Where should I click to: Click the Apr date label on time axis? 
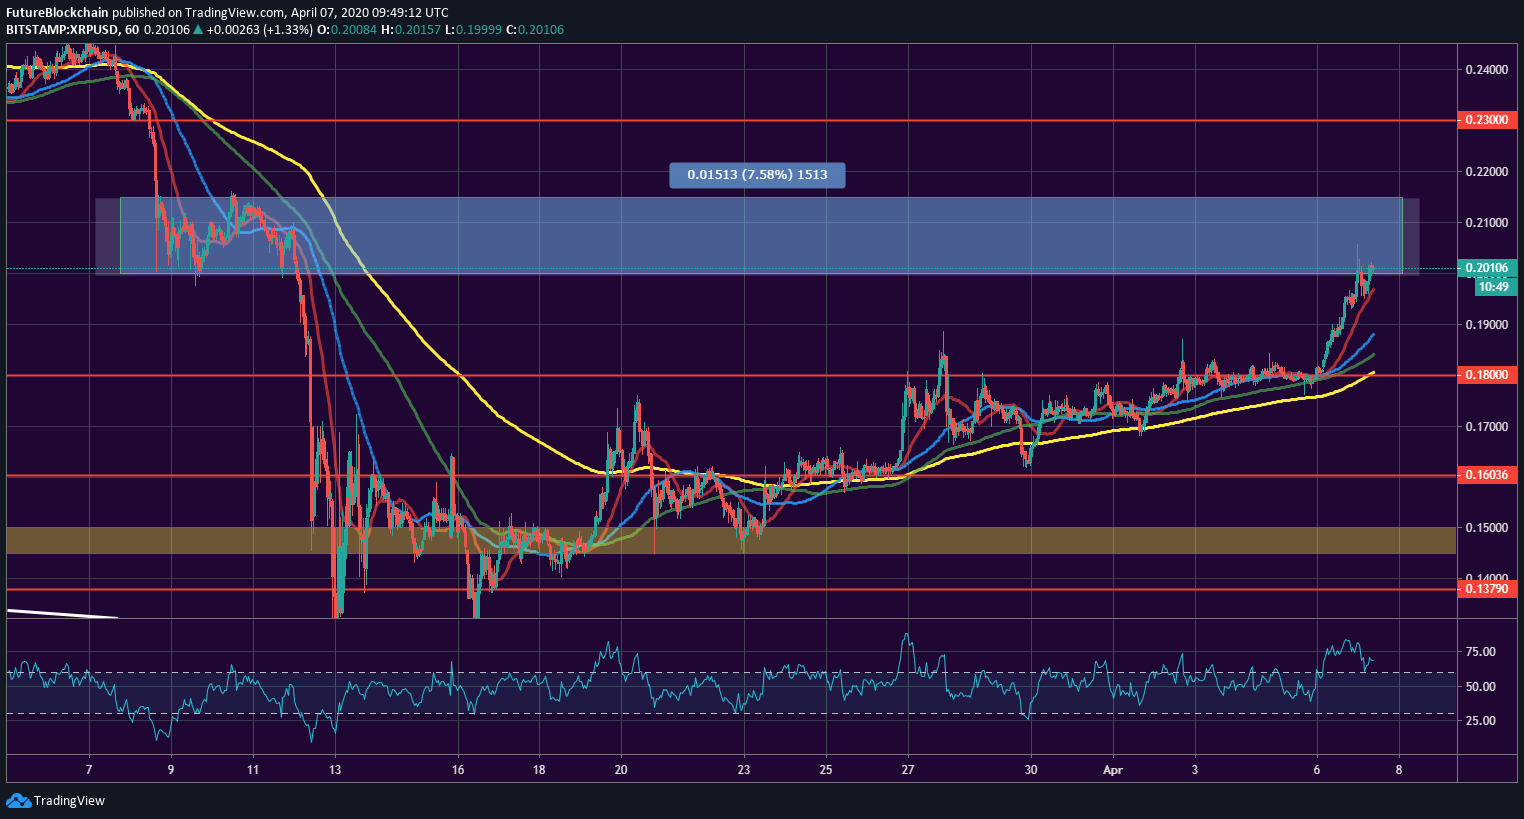point(1113,770)
